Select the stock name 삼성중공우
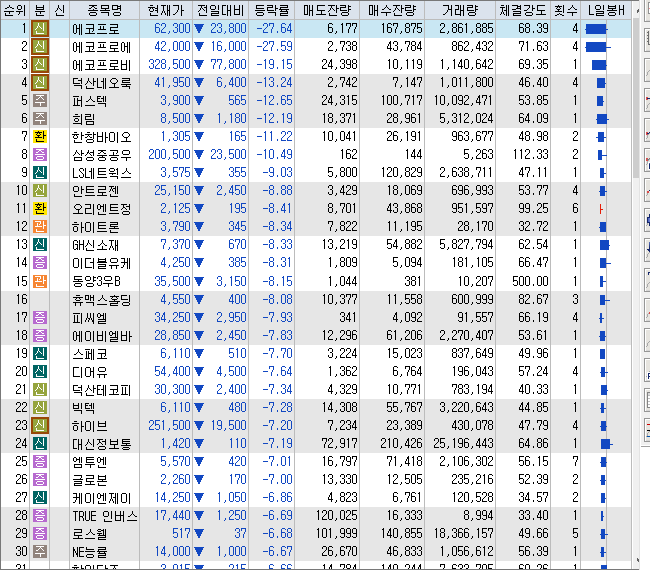Screen dimensions: 650x570 pos(102,155)
